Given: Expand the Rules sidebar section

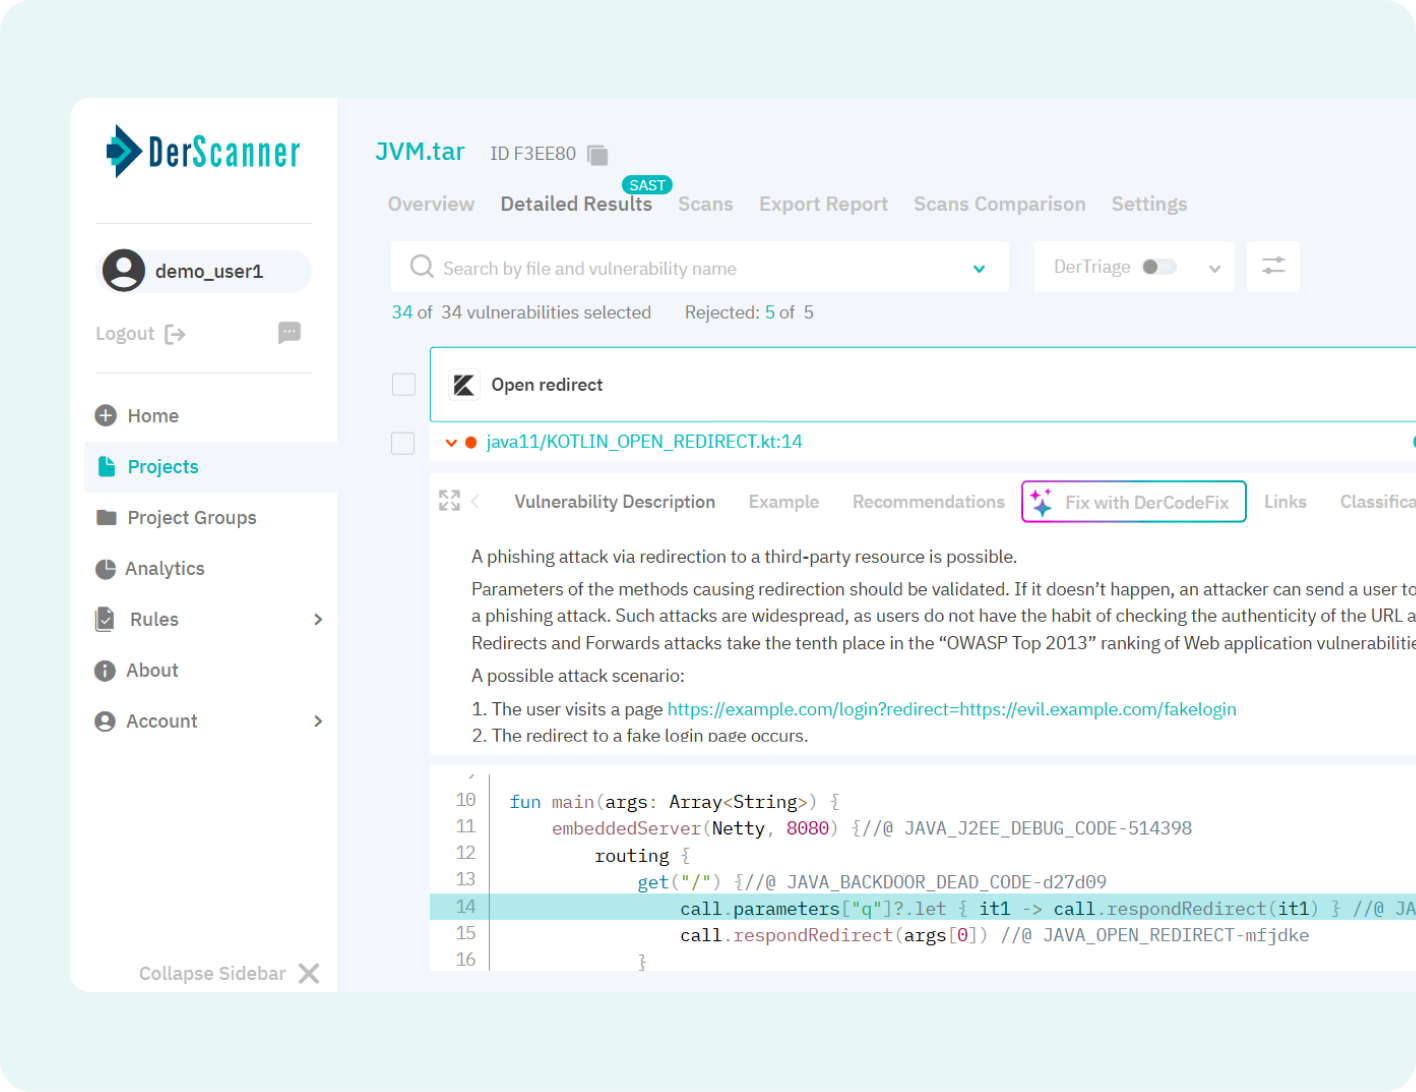Looking at the screenshot, I should coord(317,619).
